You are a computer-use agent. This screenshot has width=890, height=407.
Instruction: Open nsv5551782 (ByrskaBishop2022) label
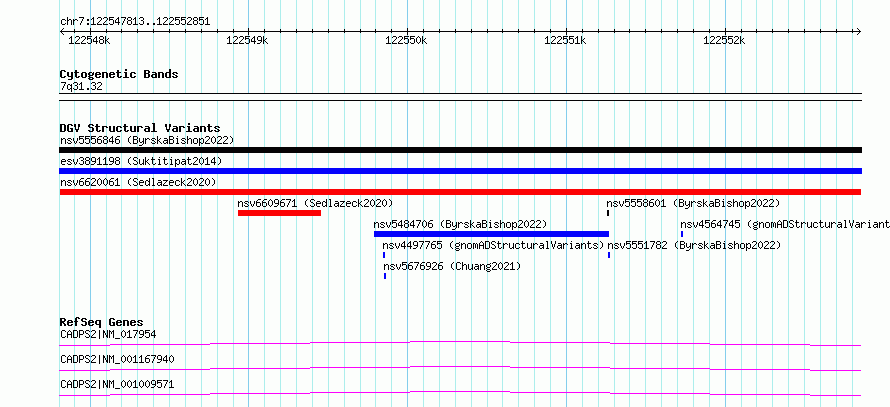click(x=694, y=245)
